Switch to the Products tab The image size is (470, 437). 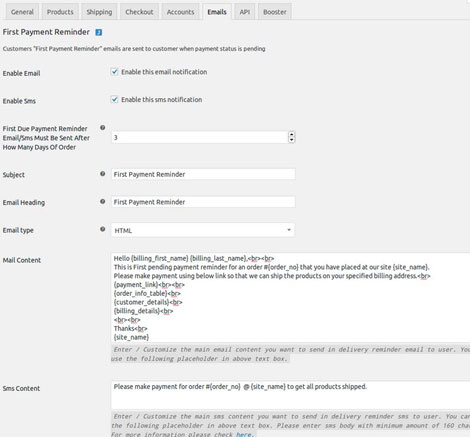click(x=60, y=12)
